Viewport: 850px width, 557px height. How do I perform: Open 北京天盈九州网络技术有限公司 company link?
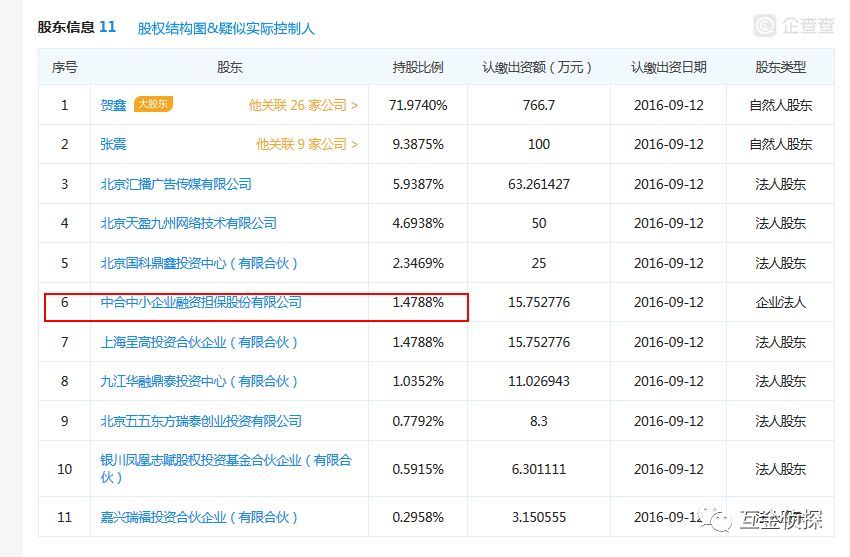pos(188,223)
